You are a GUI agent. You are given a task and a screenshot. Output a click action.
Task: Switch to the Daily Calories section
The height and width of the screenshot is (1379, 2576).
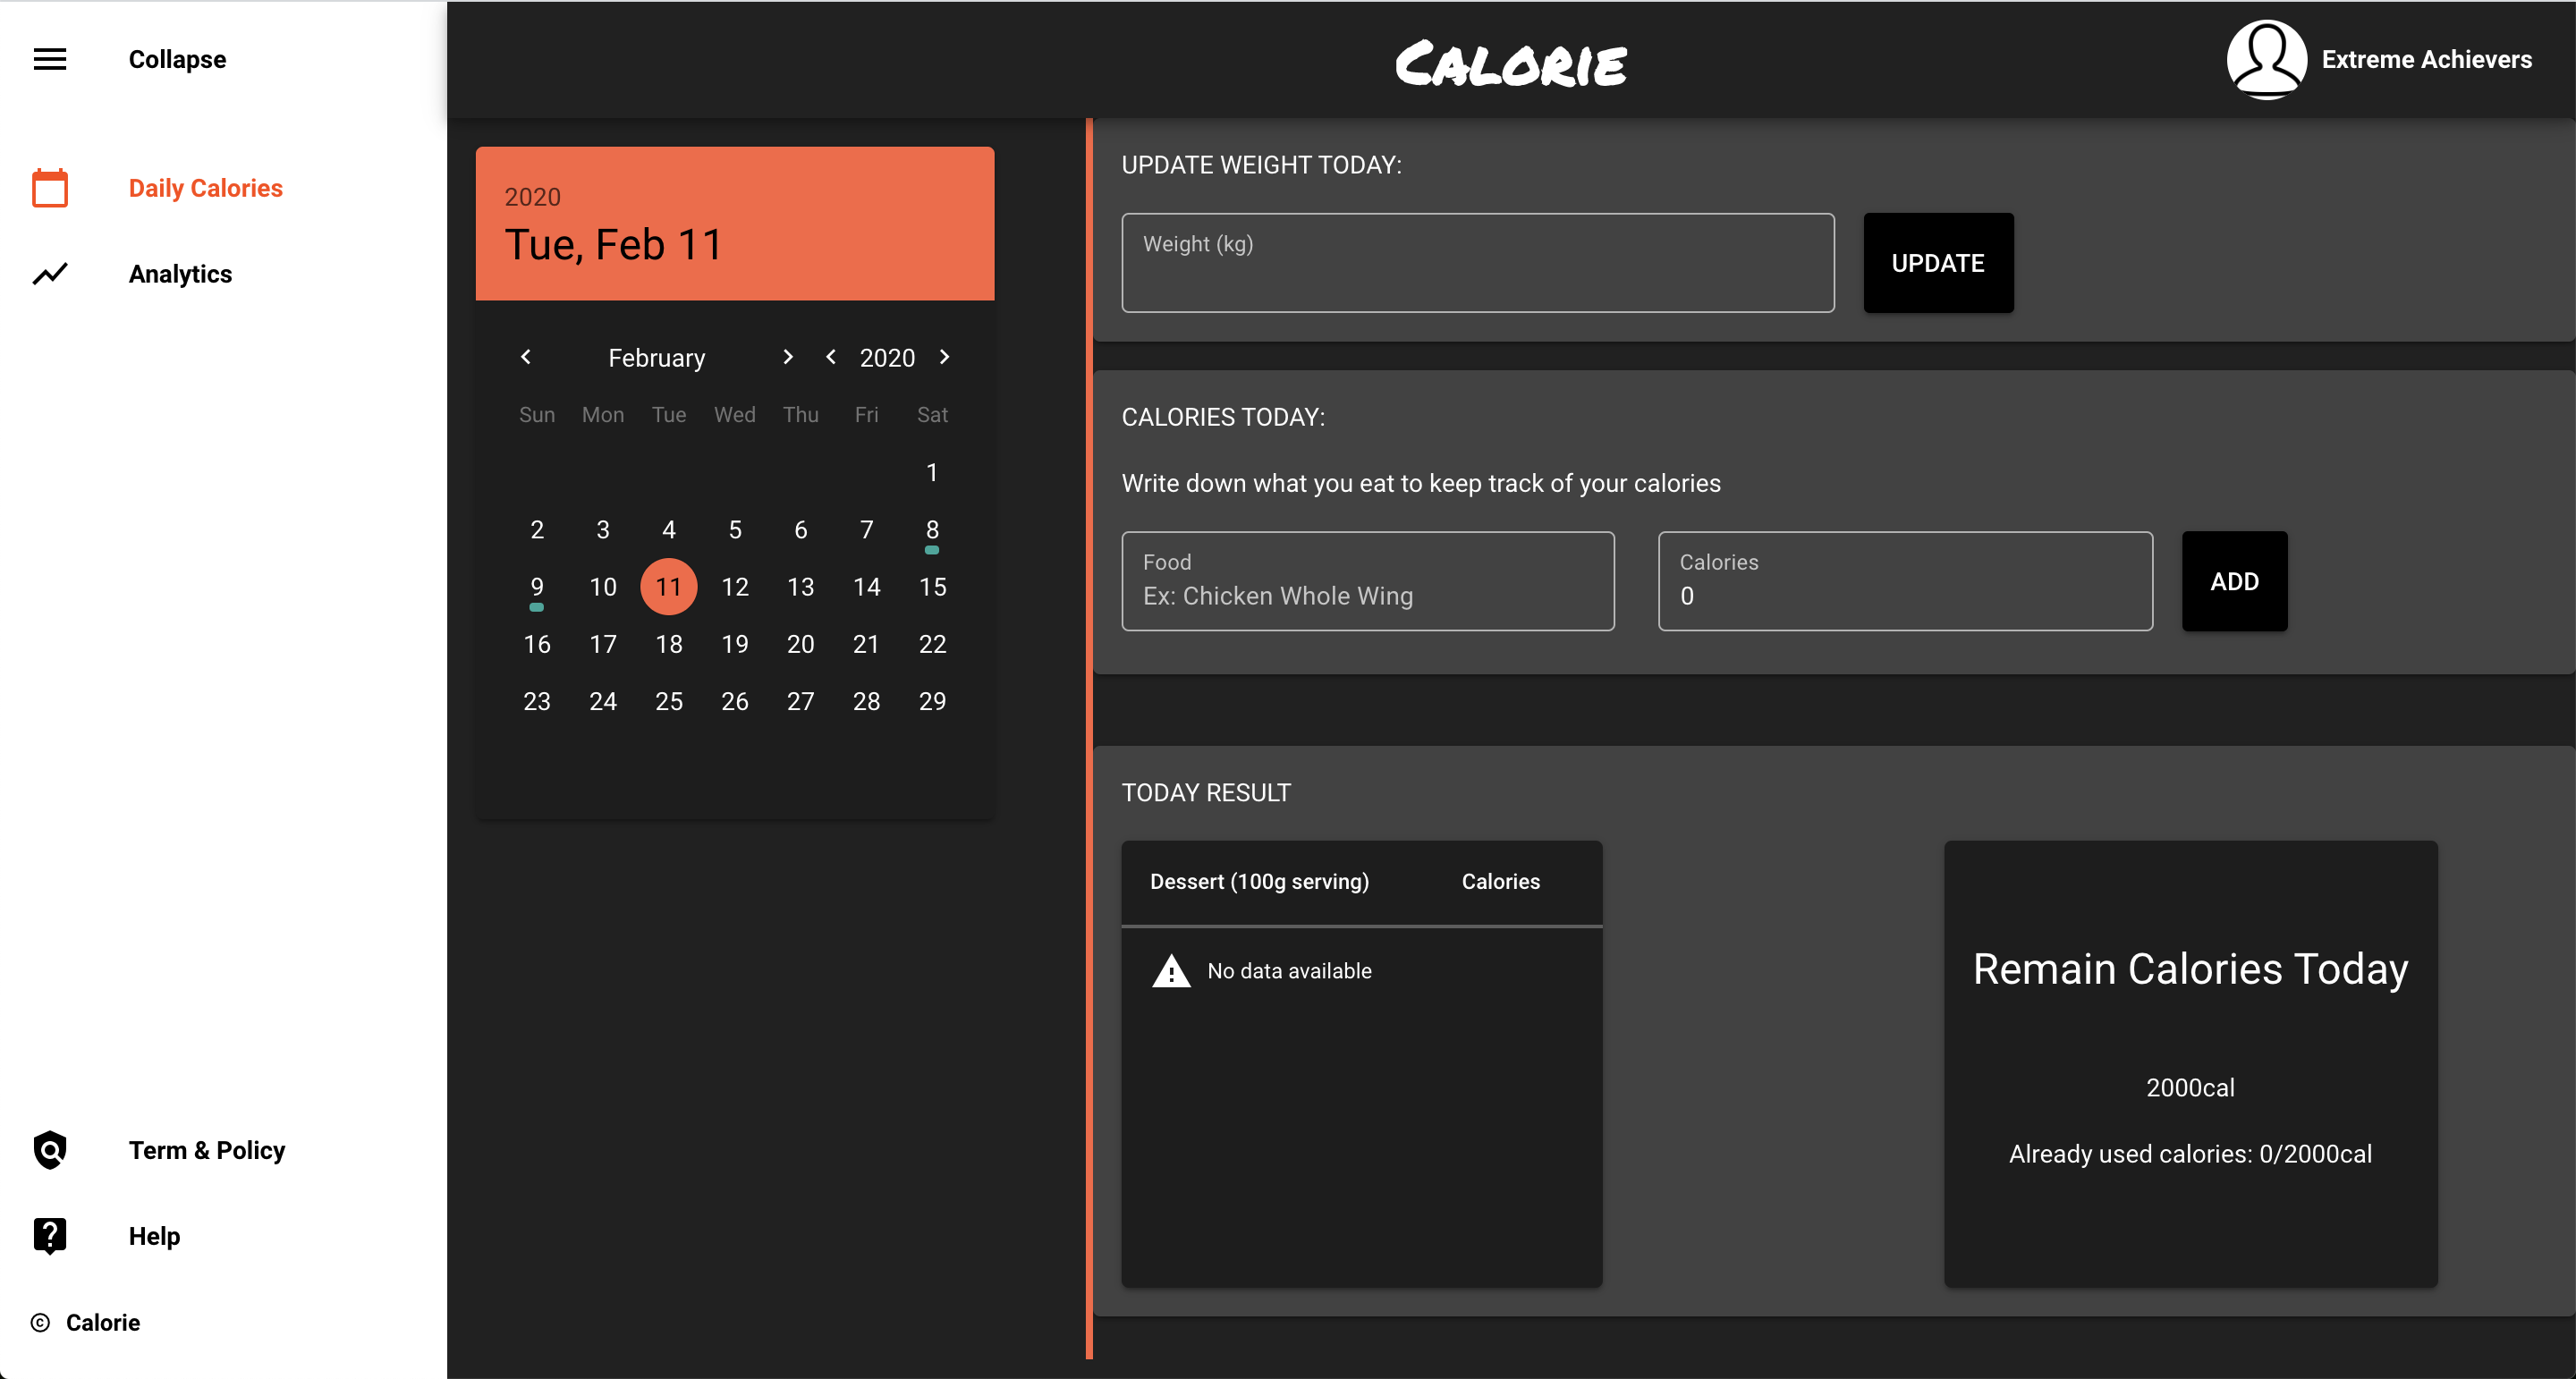[x=205, y=187]
